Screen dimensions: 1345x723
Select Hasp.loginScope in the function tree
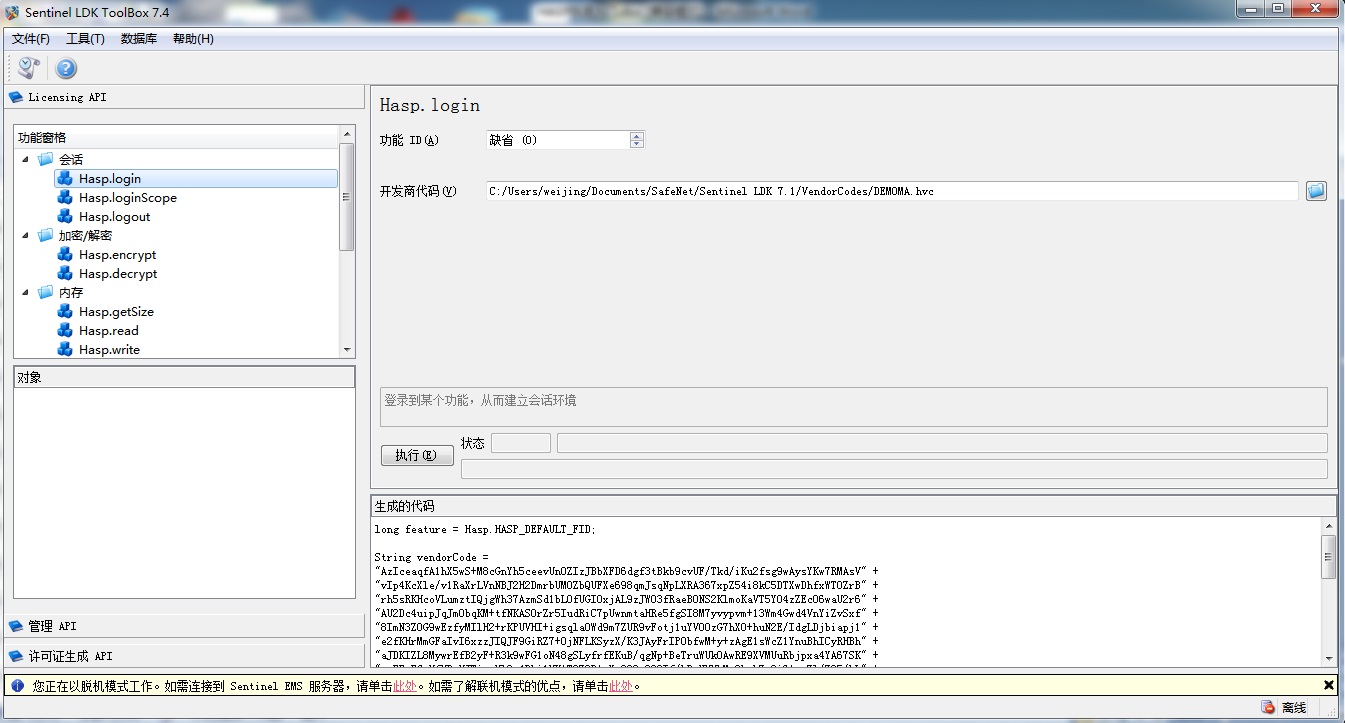[127, 198]
